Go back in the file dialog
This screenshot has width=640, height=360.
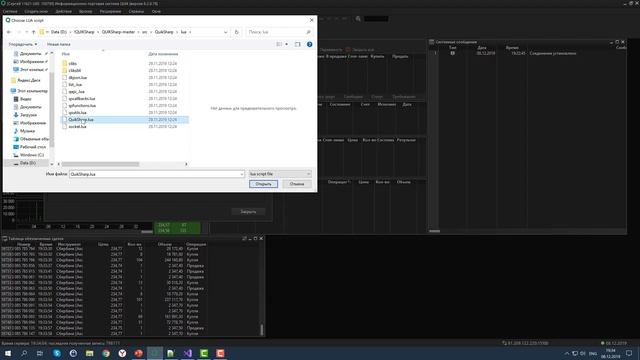pos(9,32)
